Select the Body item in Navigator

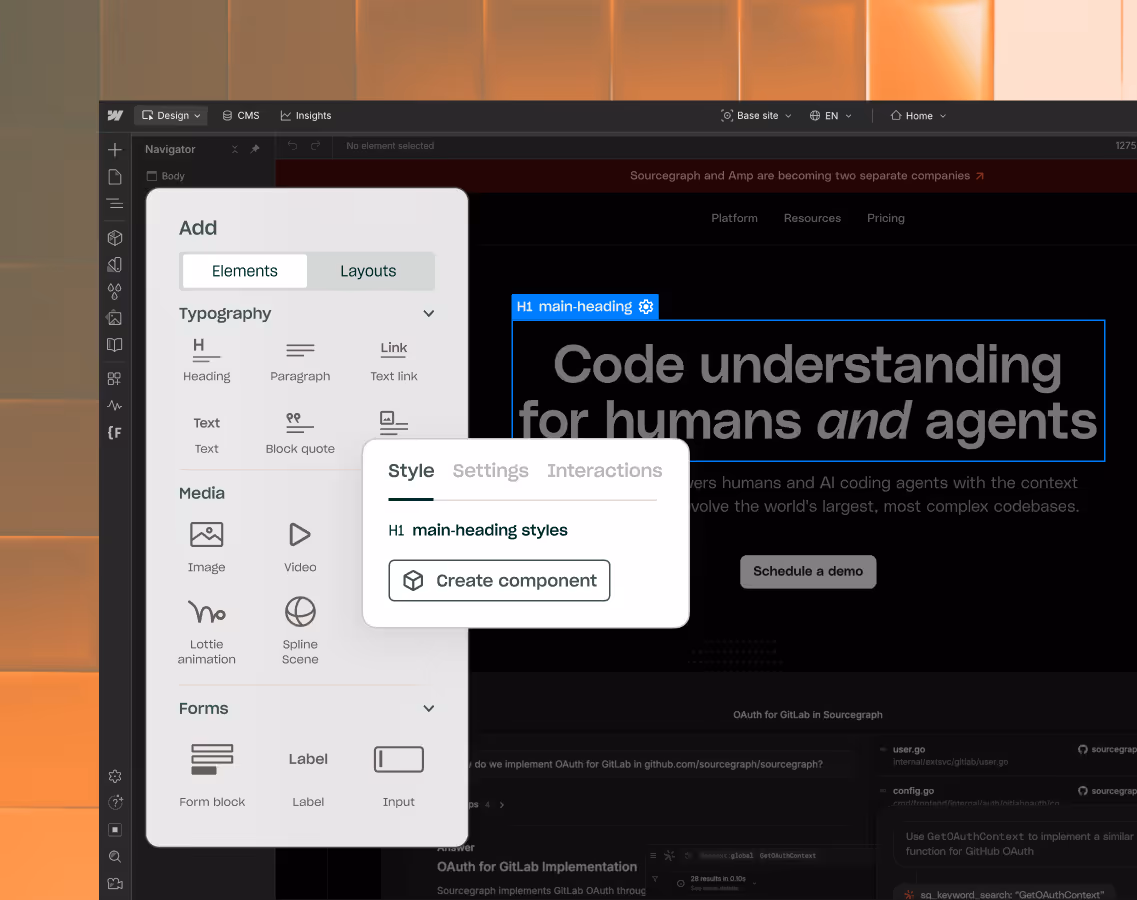pyautogui.click(x=165, y=176)
